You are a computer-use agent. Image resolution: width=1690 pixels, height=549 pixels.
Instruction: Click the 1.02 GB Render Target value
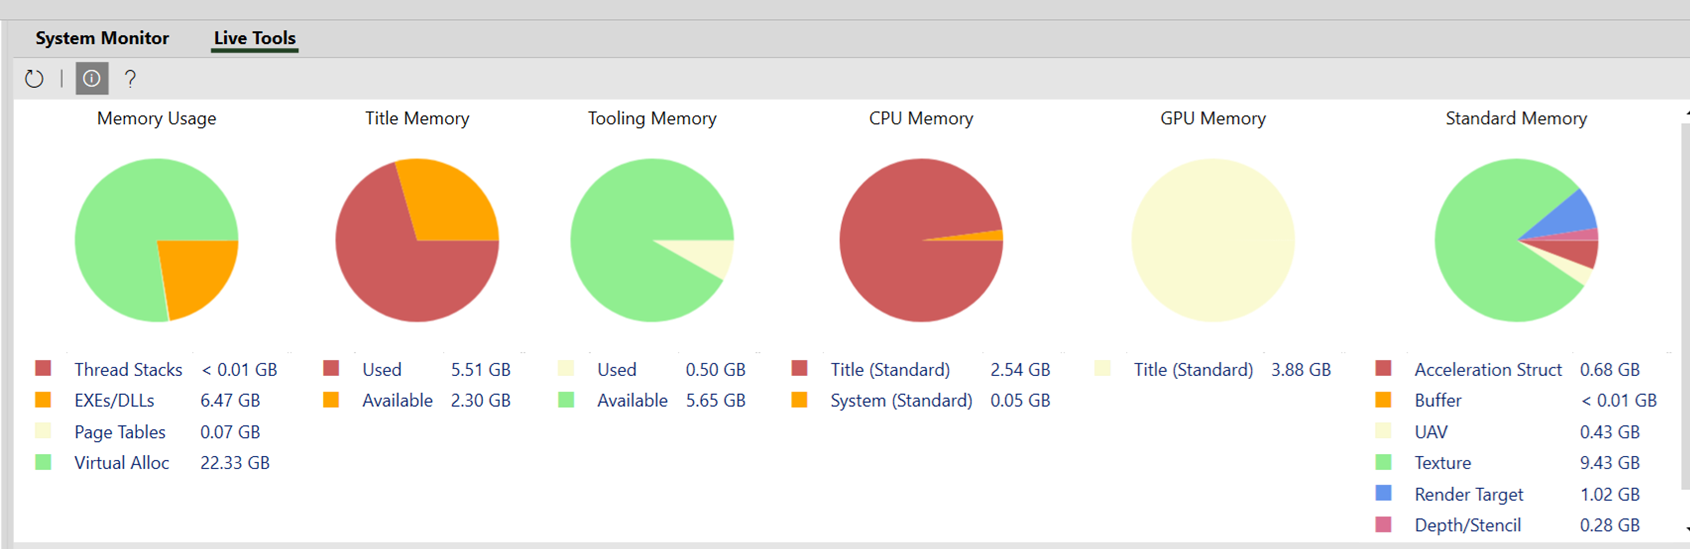(1610, 495)
